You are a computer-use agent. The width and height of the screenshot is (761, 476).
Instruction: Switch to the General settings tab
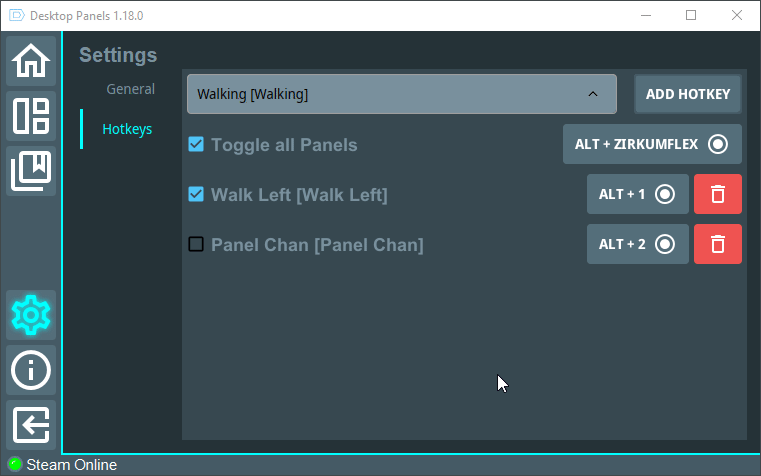[131, 89]
